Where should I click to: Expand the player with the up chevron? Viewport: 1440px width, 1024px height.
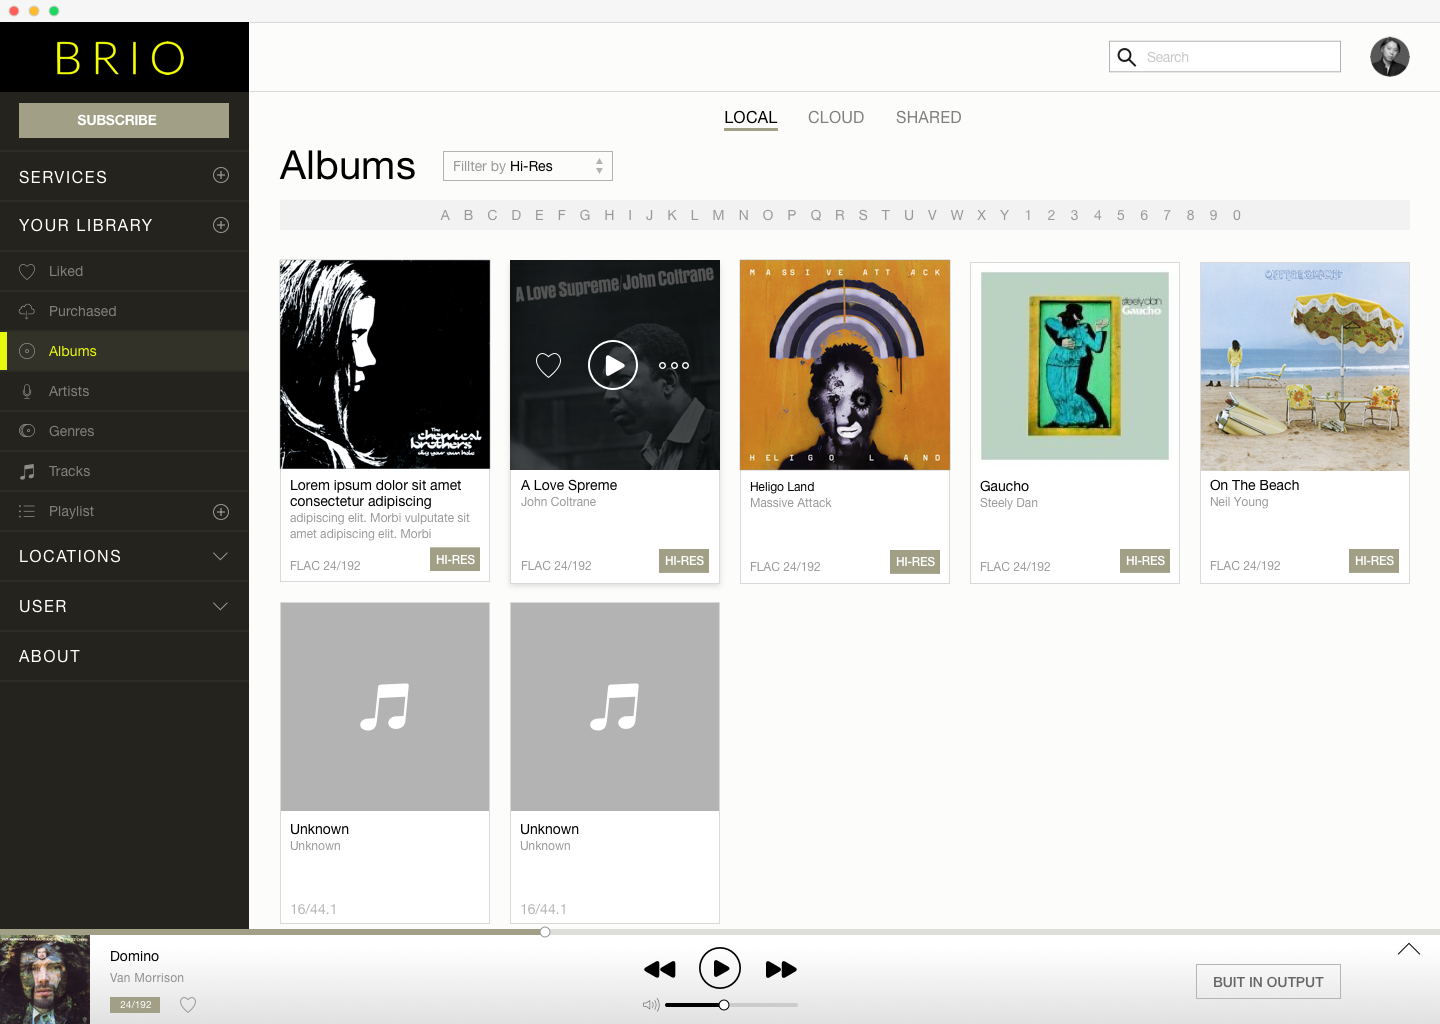click(1409, 949)
